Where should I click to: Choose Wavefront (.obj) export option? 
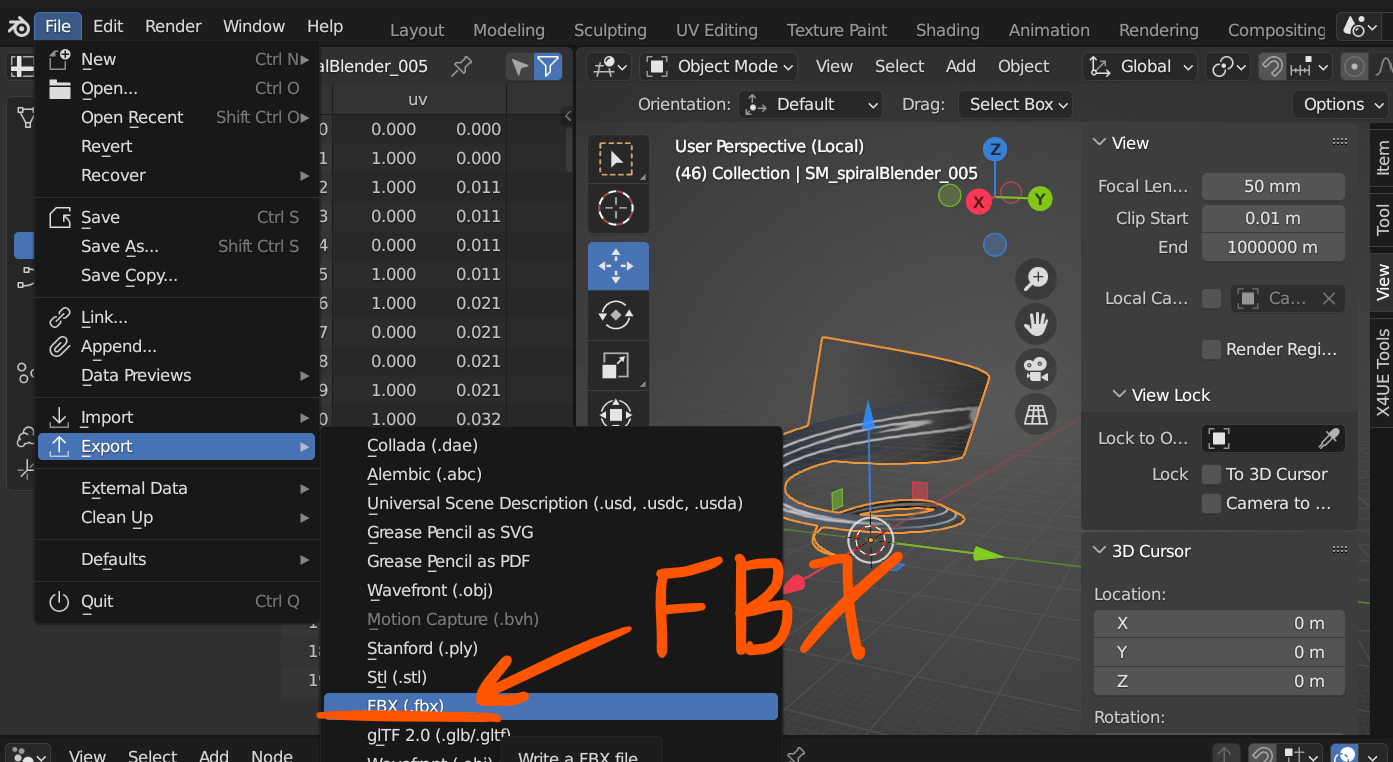(551, 590)
